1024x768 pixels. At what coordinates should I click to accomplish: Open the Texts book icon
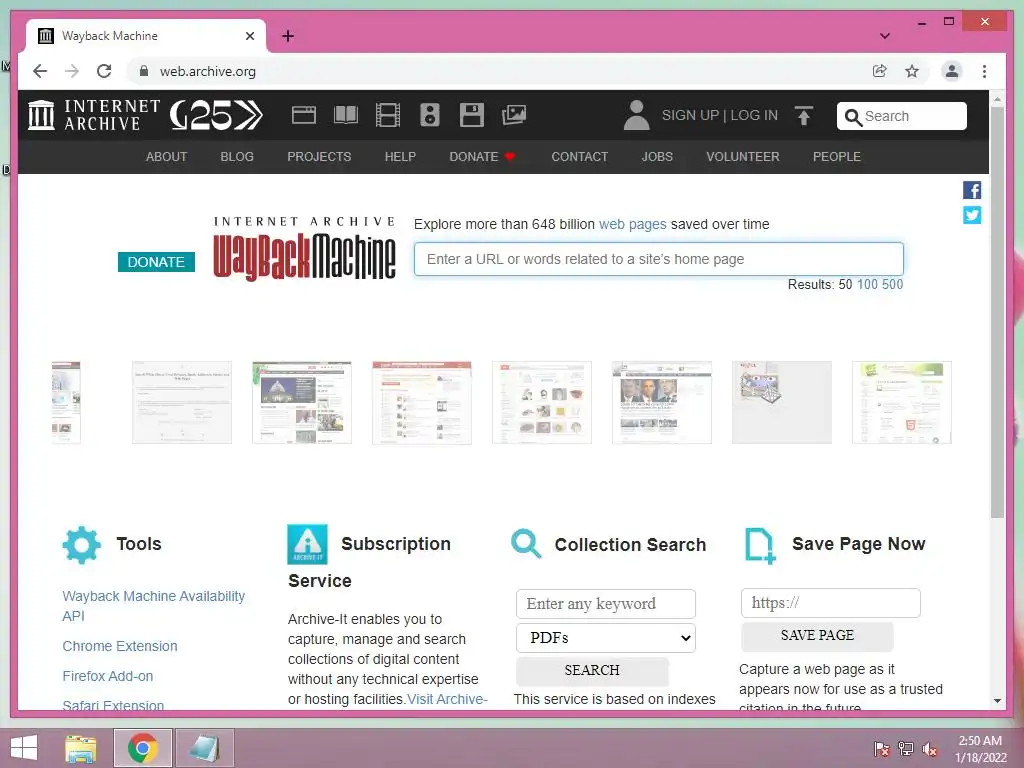point(345,115)
